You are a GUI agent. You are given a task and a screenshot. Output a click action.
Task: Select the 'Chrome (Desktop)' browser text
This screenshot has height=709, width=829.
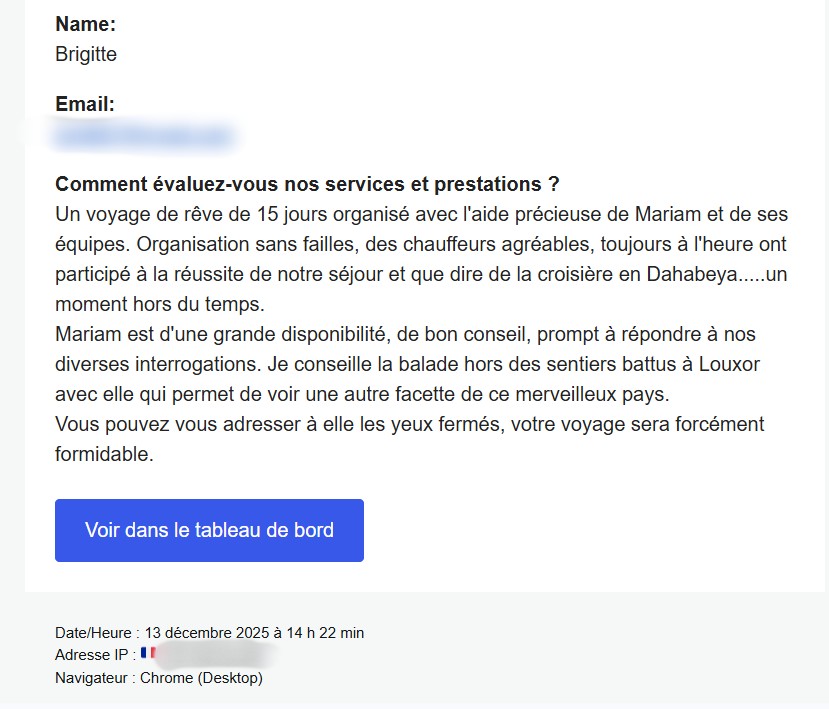[201, 678]
